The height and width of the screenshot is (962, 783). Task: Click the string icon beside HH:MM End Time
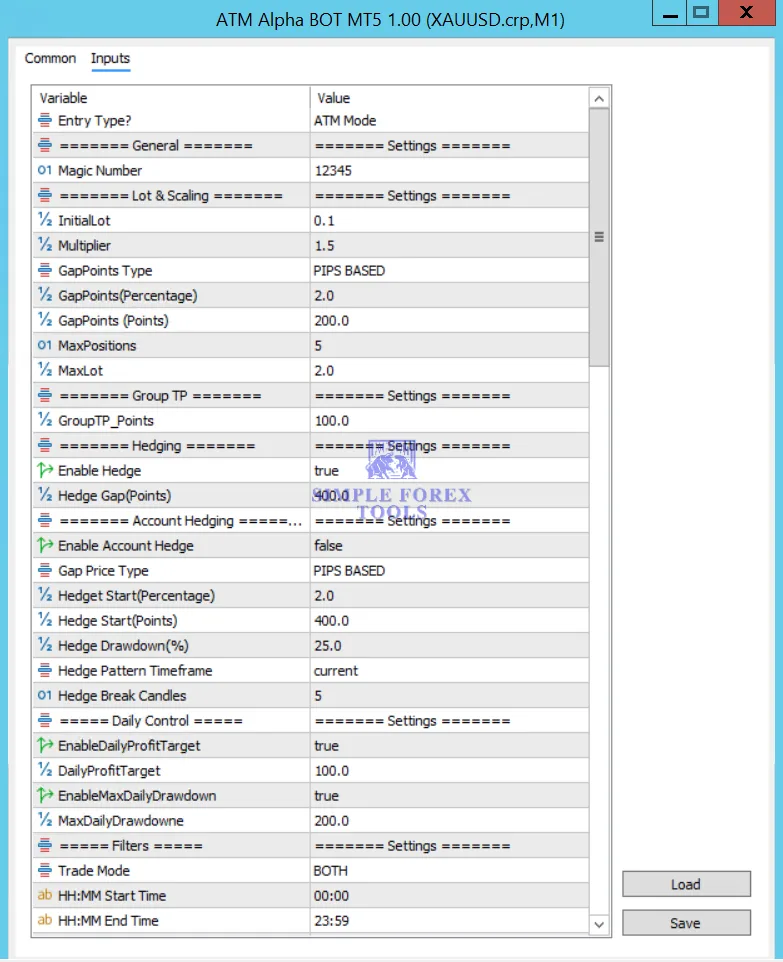pos(45,920)
